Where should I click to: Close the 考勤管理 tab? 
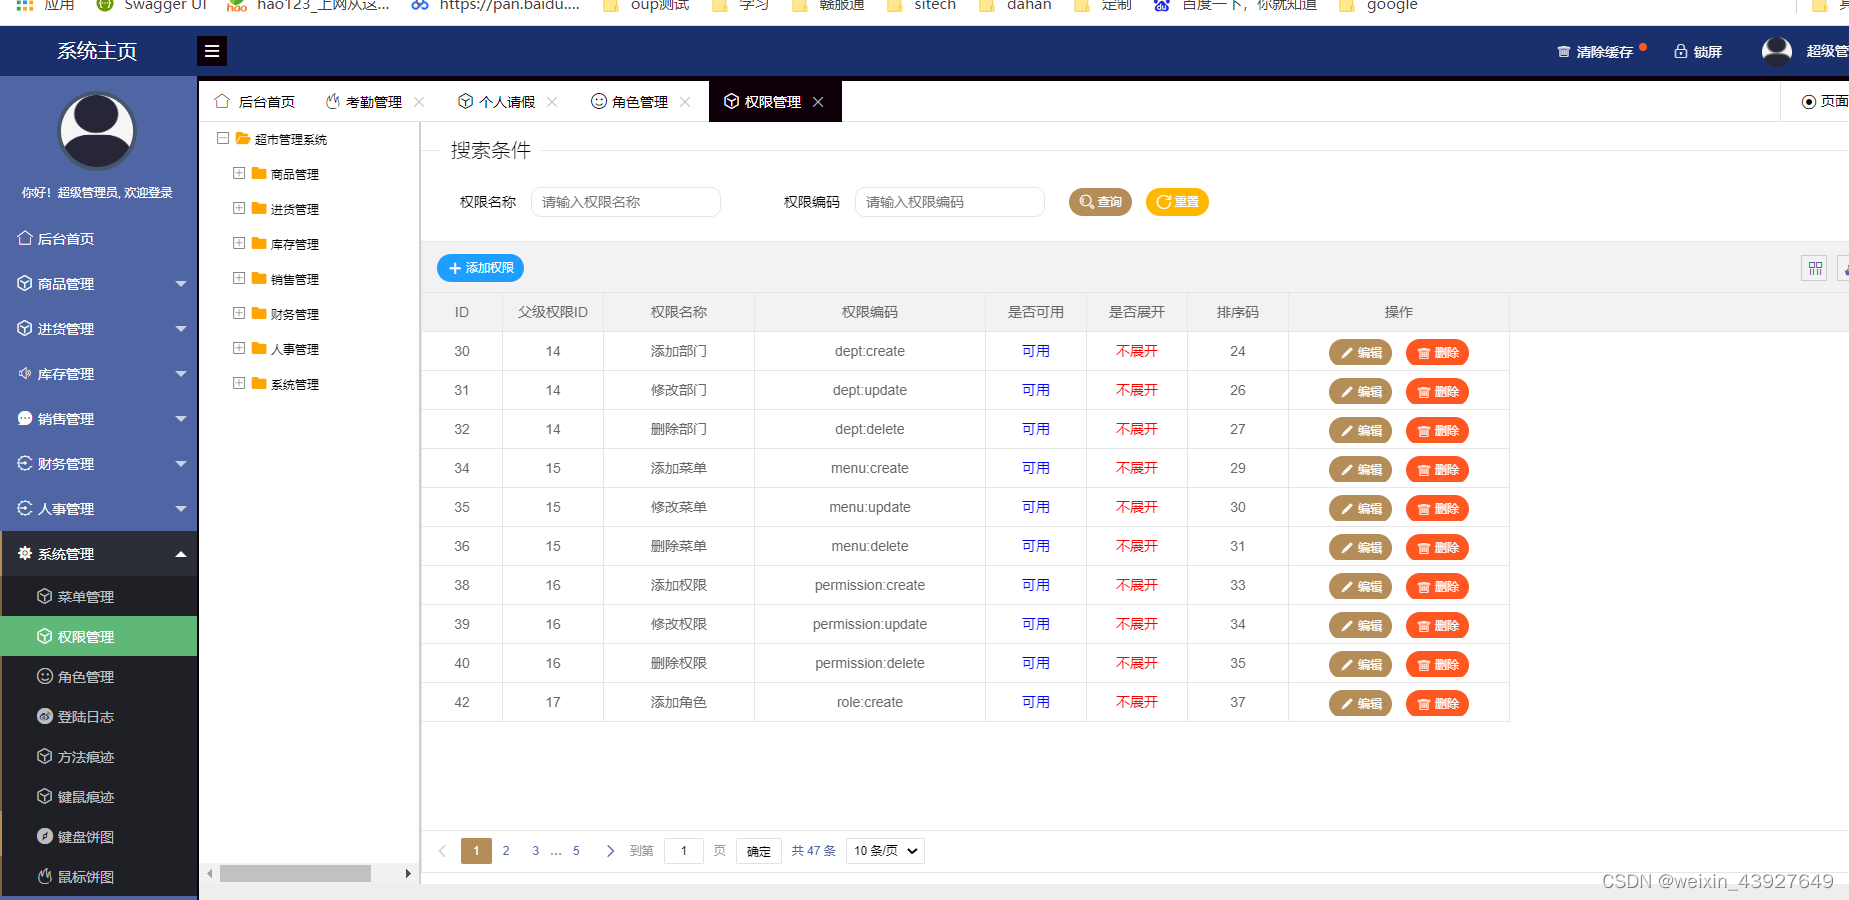419,102
